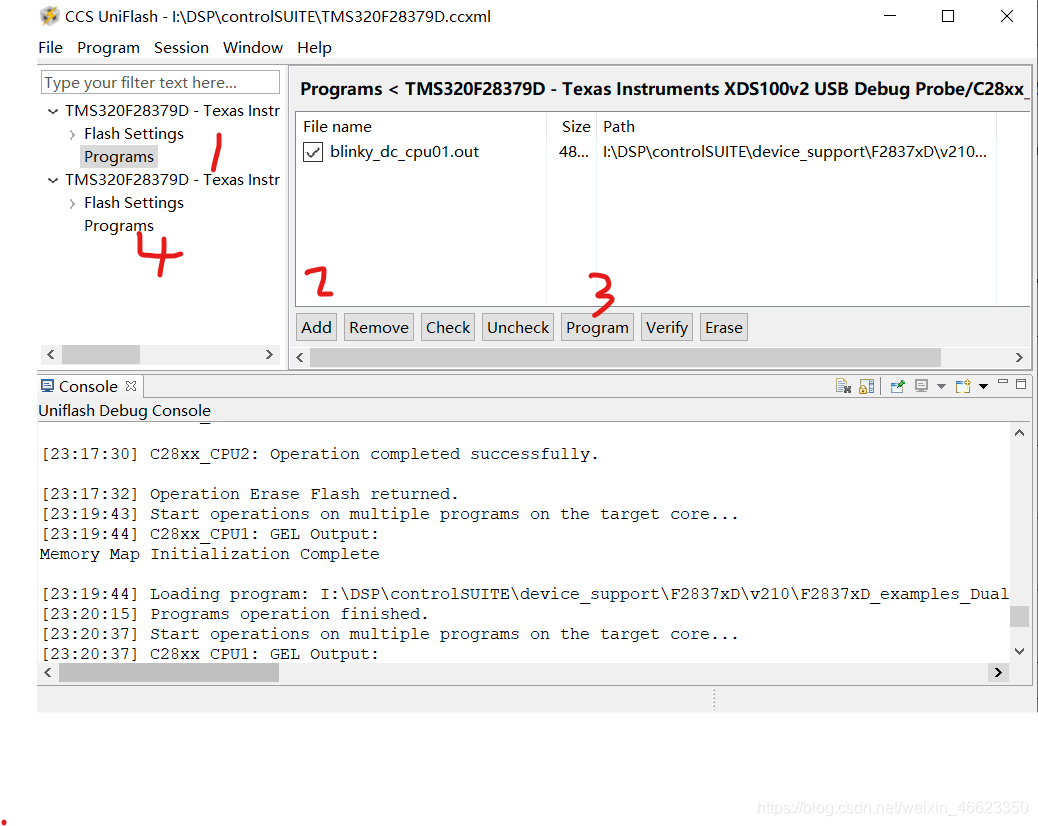Screen dimensions: 1038x826
Task: Click the tree panel horizontal scrollbar thumb
Action: point(101,355)
